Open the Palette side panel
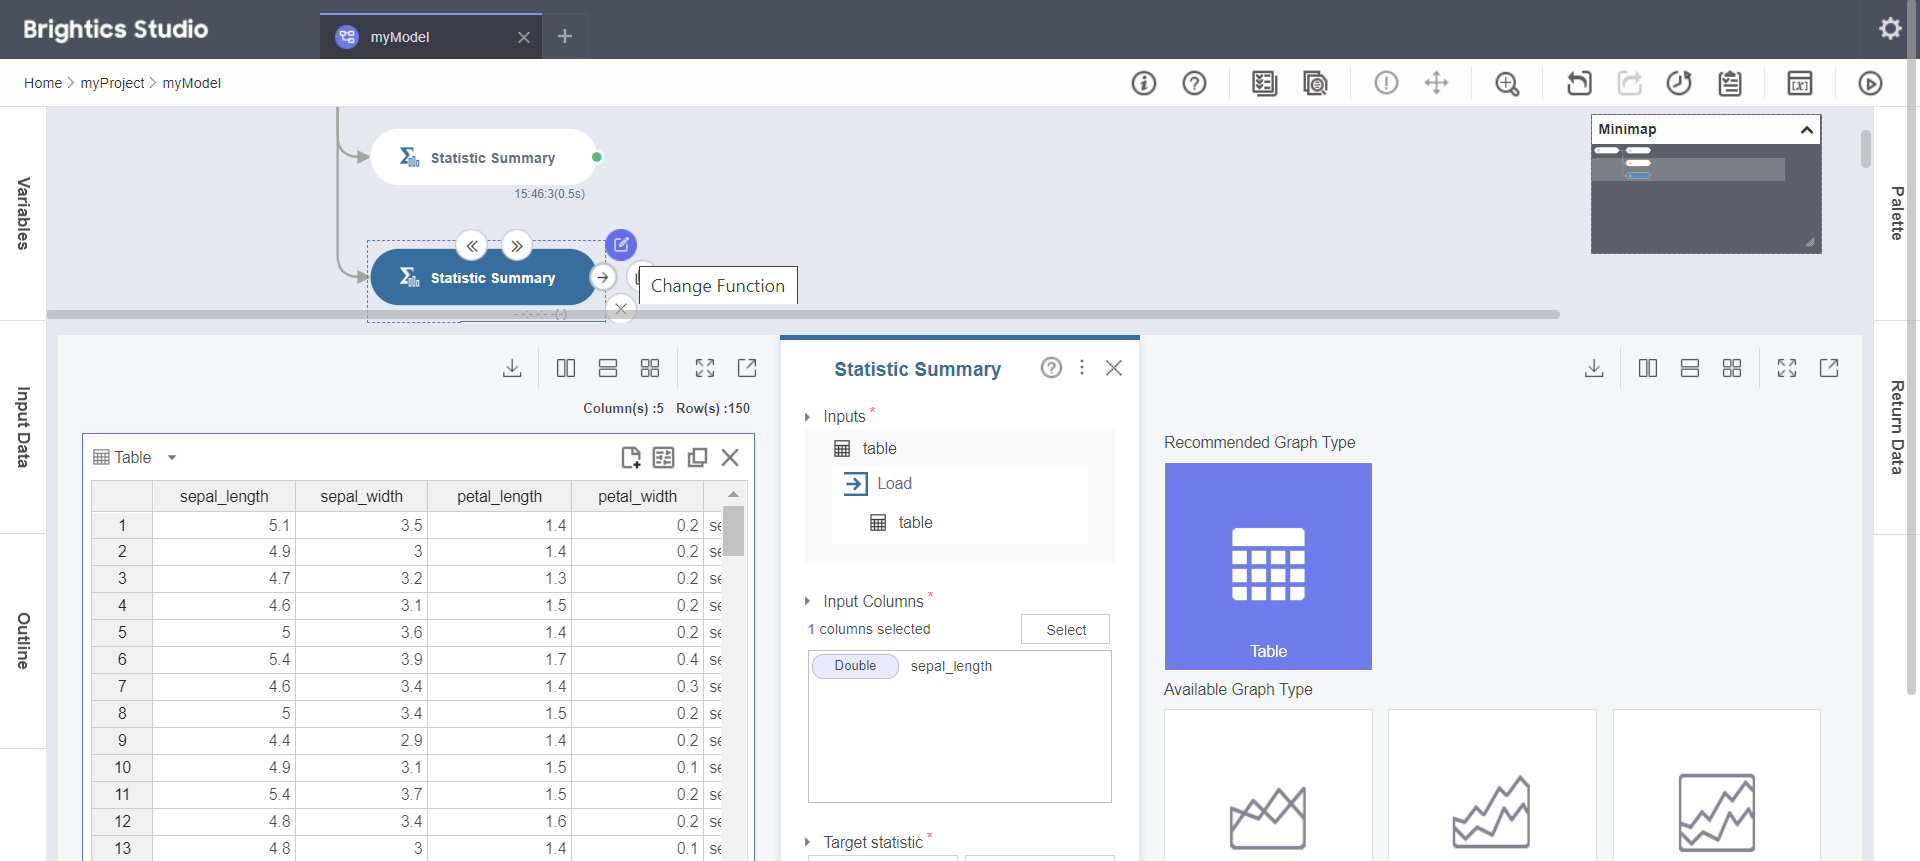The image size is (1920, 861). point(1897,213)
